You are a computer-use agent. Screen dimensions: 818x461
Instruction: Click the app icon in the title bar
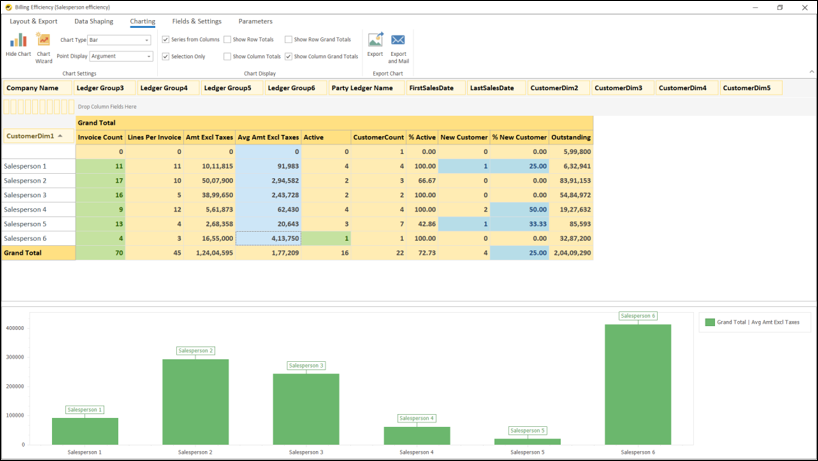[x=7, y=7]
